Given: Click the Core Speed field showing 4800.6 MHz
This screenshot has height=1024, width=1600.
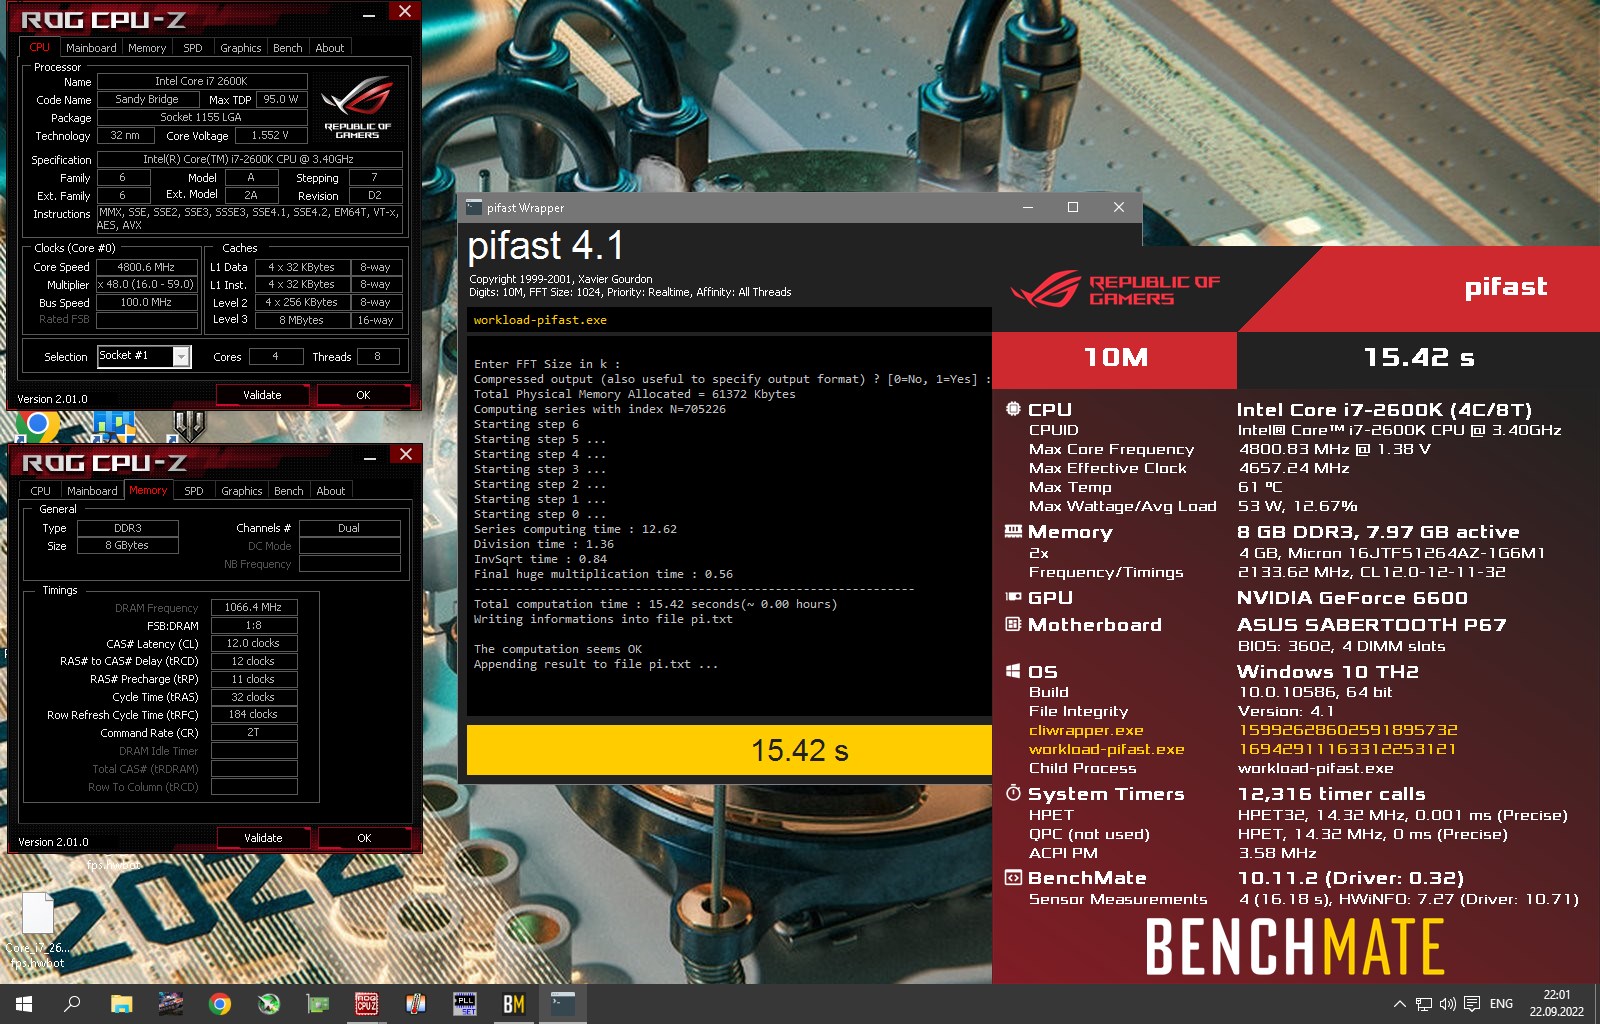Looking at the screenshot, I should coord(146,267).
